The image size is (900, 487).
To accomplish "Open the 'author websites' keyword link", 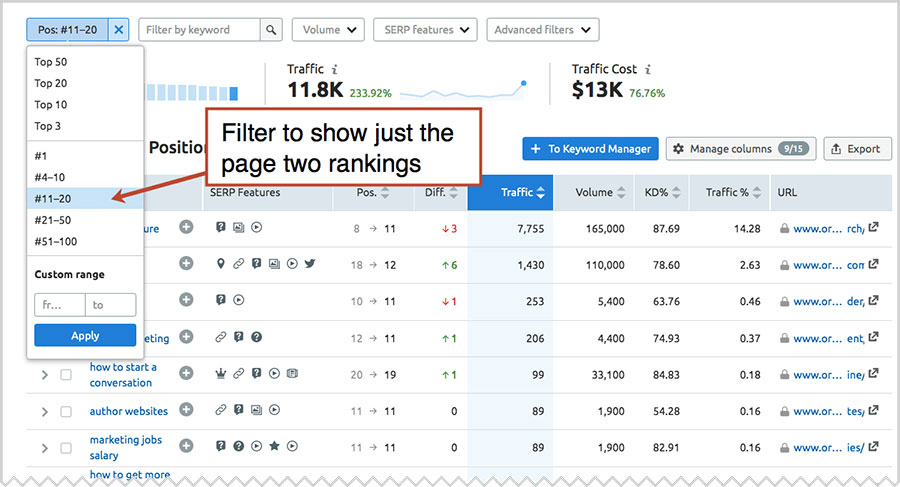I will pos(129,411).
